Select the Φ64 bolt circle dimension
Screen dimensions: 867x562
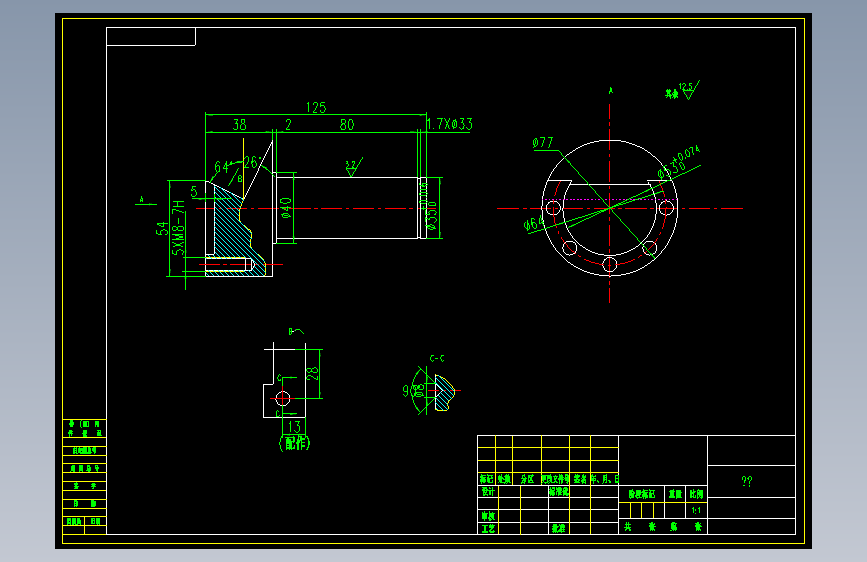[x=532, y=223]
